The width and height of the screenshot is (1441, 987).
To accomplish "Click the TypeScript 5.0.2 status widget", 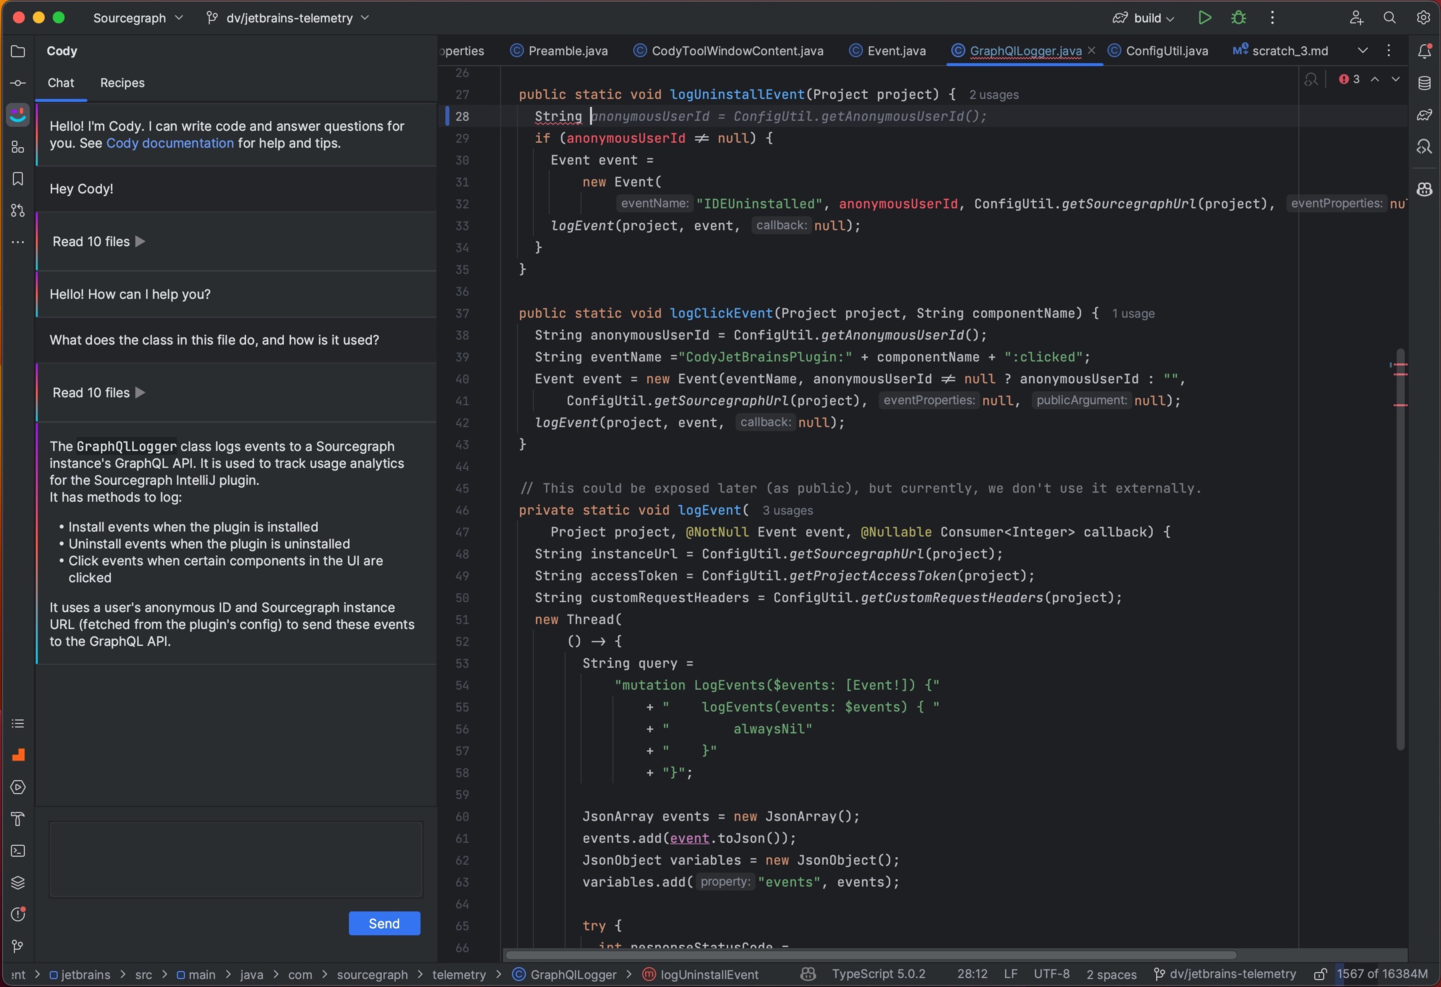I will tap(878, 974).
